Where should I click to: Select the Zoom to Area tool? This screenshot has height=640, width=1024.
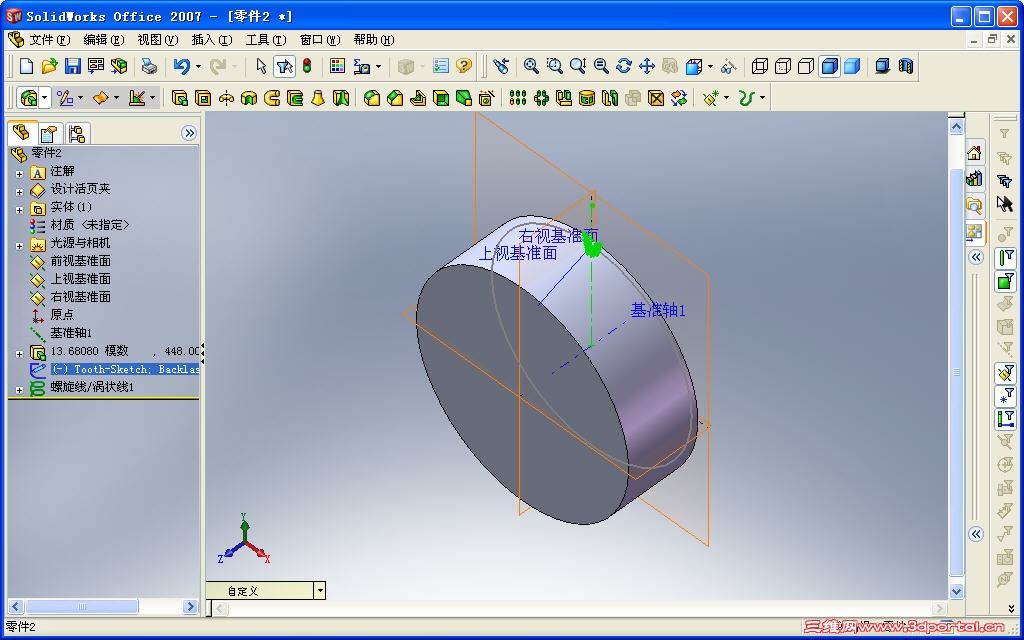coord(554,66)
